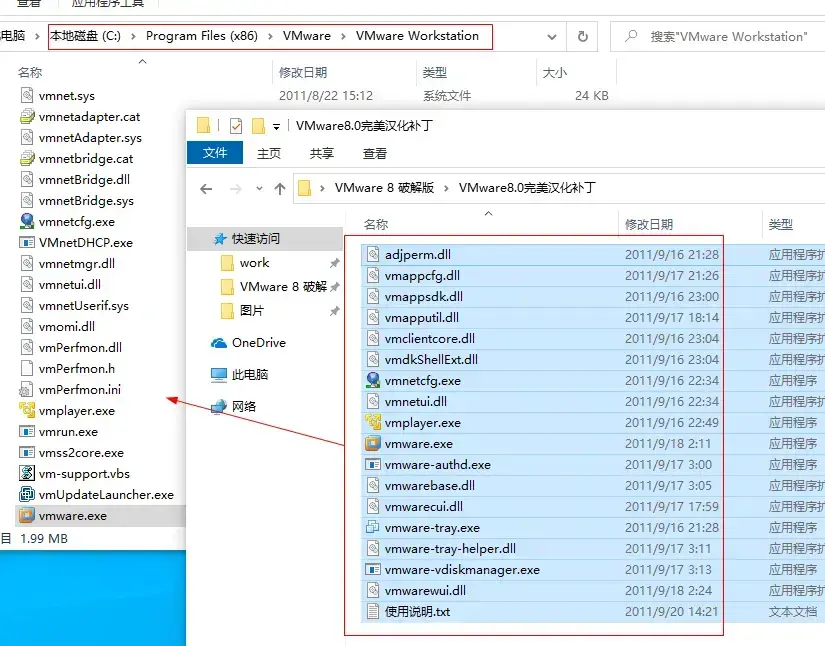Expand chevron after VMware in back window path
825x646 pixels.
[344, 36]
